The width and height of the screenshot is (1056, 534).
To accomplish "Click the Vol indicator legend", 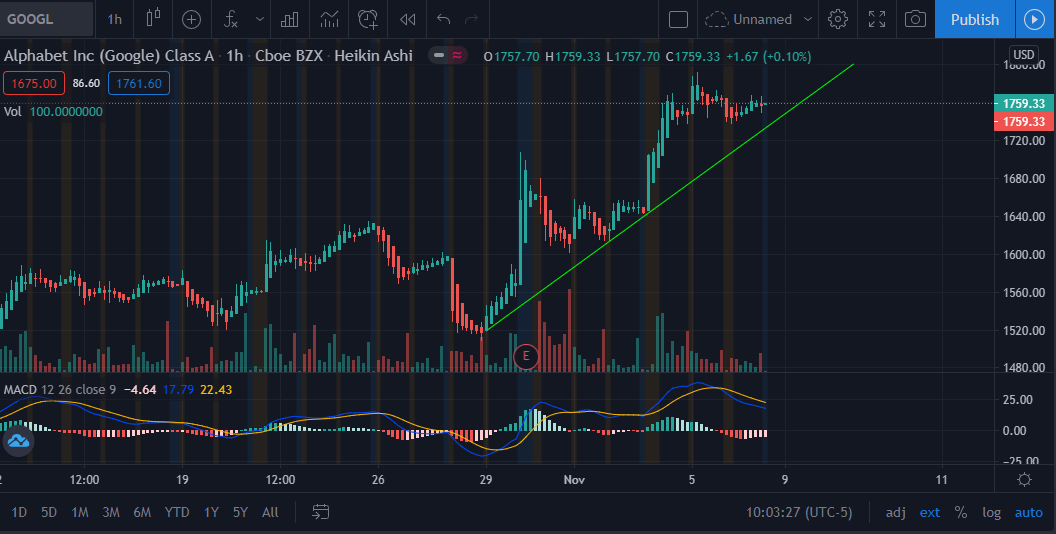I will coord(12,112).
